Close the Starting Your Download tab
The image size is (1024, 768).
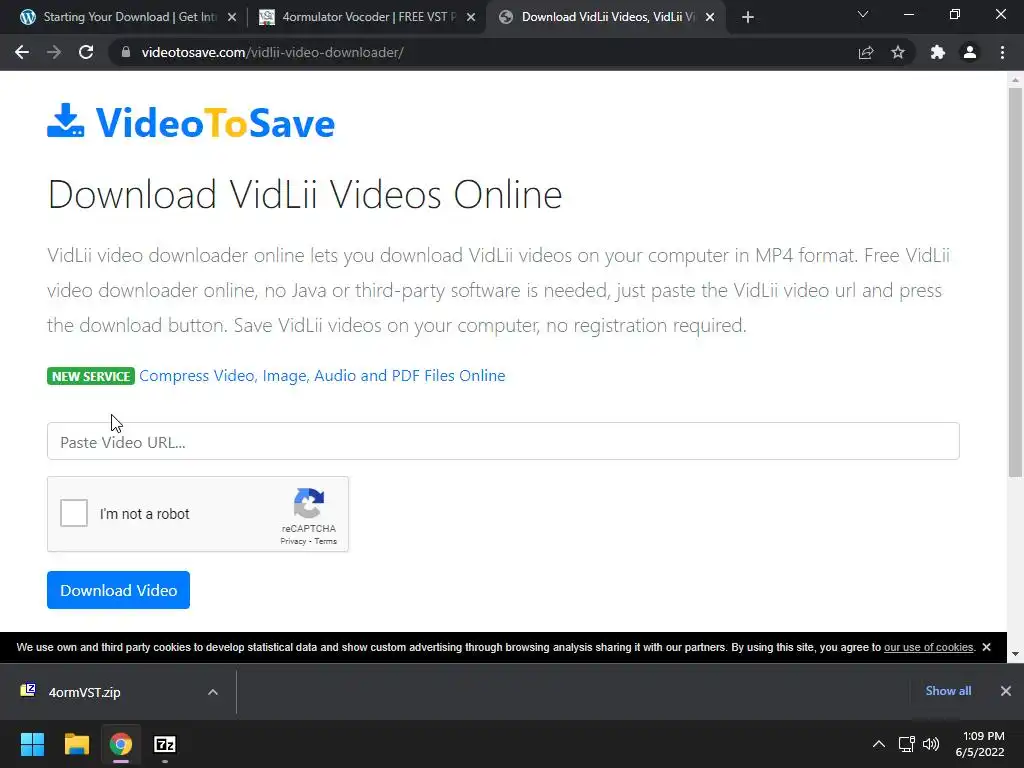[232, 18]
